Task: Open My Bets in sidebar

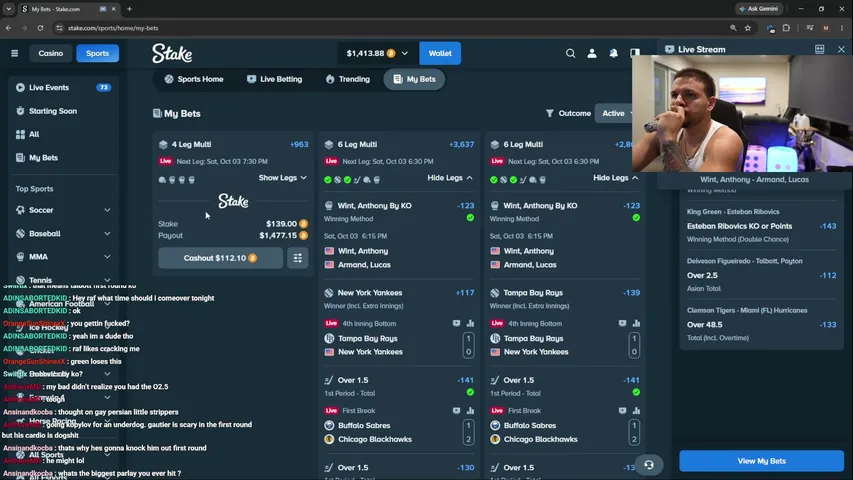Action: (63, 158)
